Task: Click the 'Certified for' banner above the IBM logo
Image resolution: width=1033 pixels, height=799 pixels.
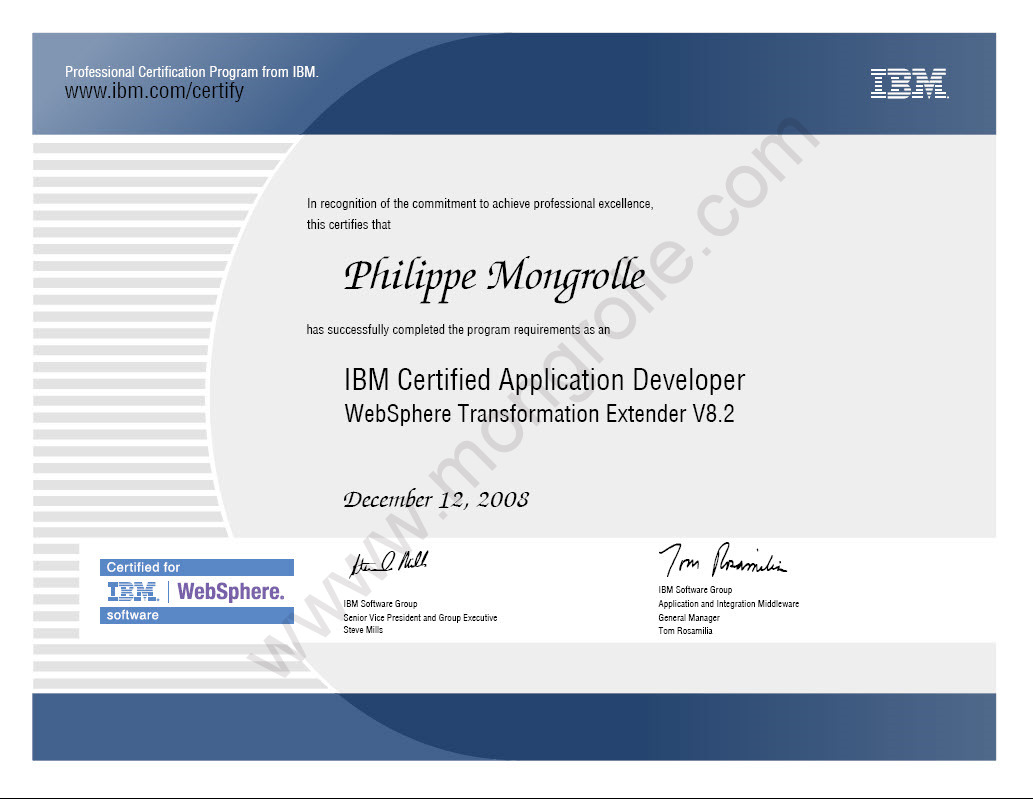Action: 196,566
